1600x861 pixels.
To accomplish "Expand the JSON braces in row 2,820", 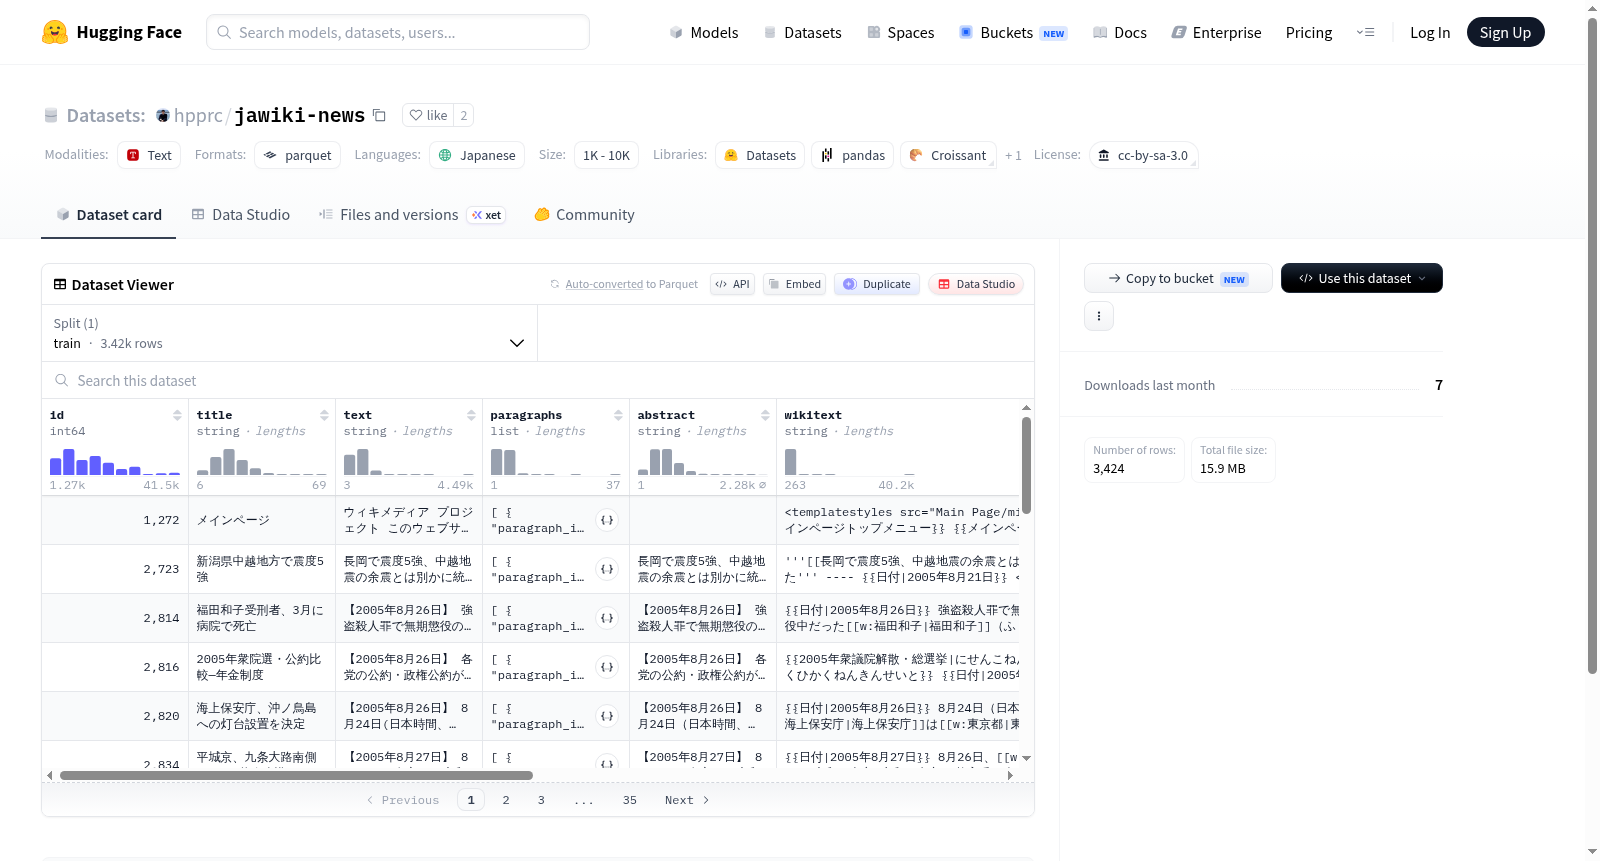I will pos(607,716).
